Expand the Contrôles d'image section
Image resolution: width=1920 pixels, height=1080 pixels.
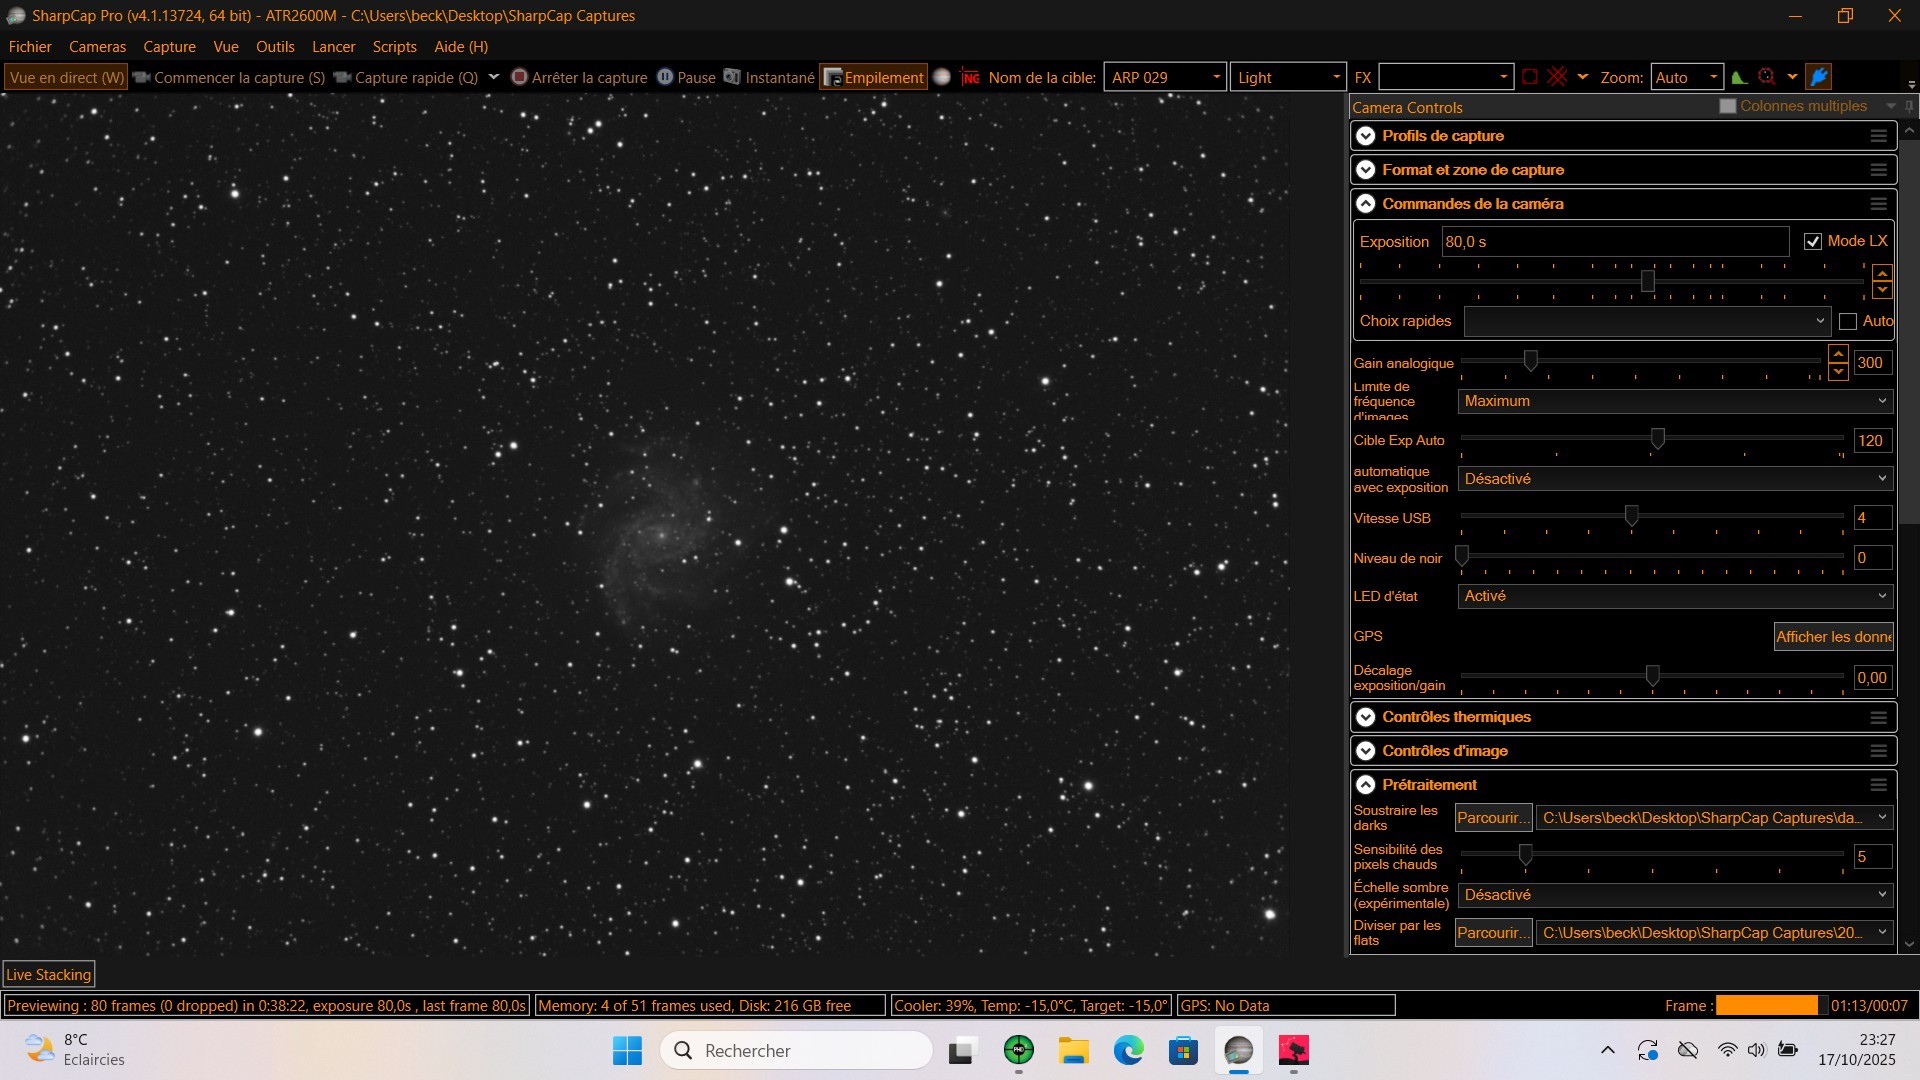1366,751
